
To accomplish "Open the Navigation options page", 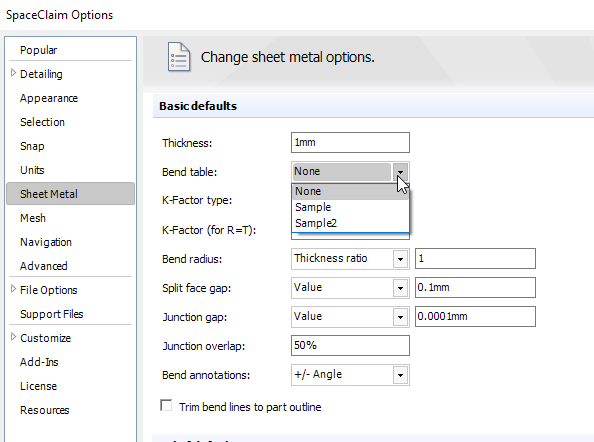I will pos(46,242).
